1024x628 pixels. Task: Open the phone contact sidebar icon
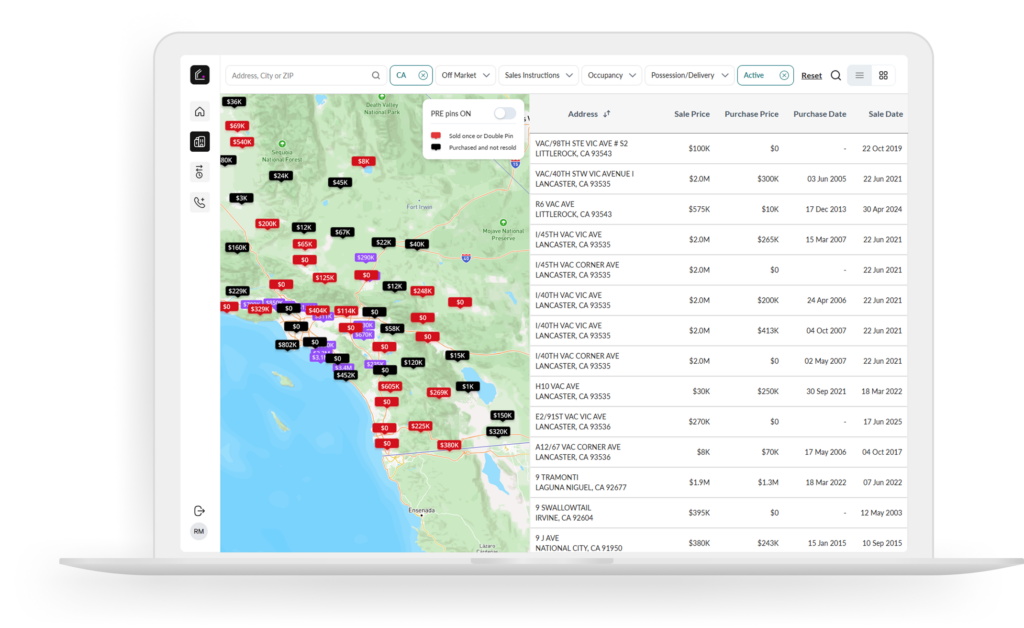point(199,202)
